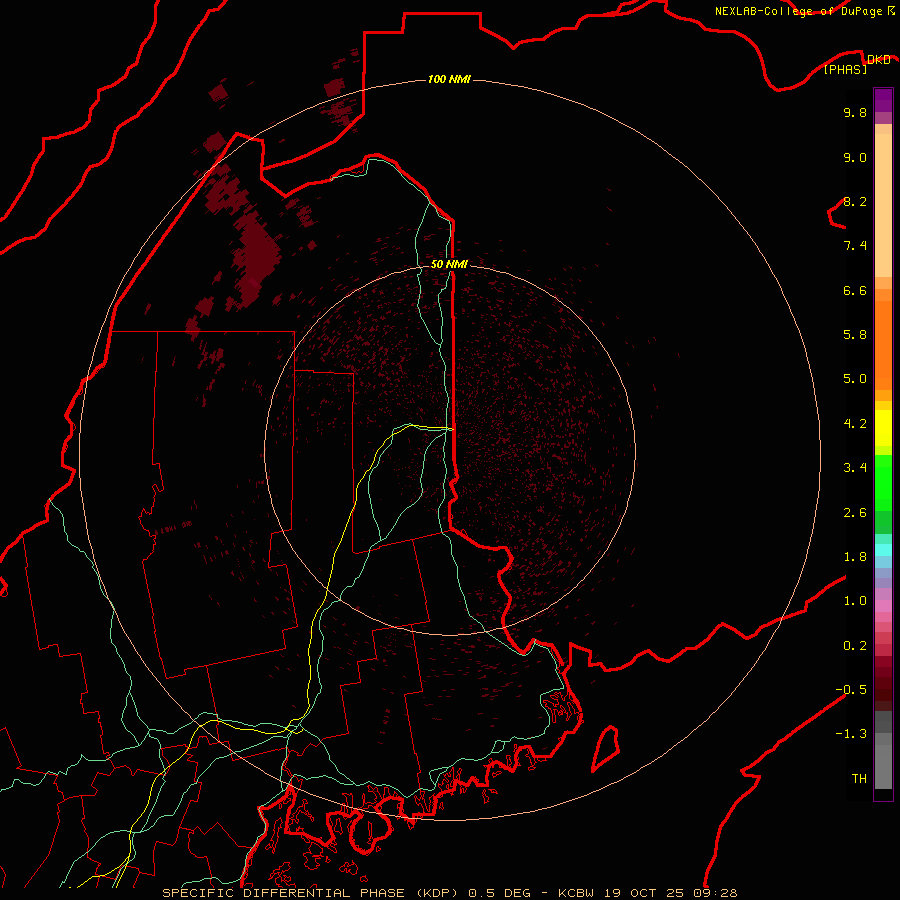Click the -0.5 color scale value
The width and height of the screenshot is (900, 900).
[851, 690]
